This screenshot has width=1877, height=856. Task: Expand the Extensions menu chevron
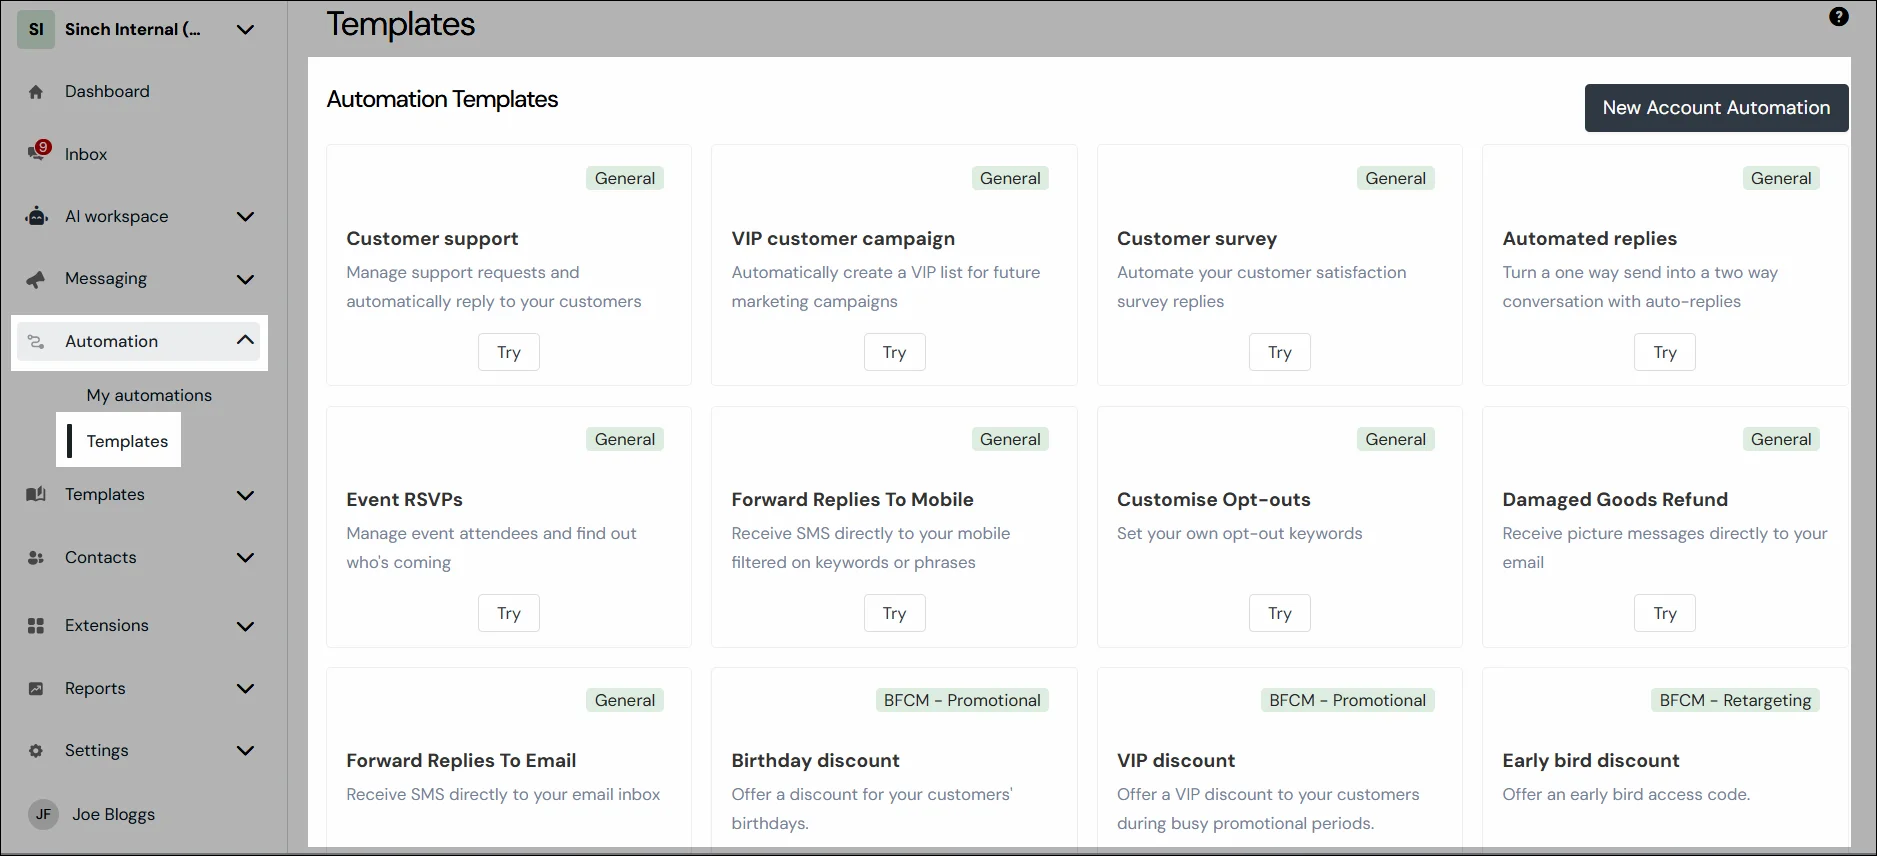(245, 626)
